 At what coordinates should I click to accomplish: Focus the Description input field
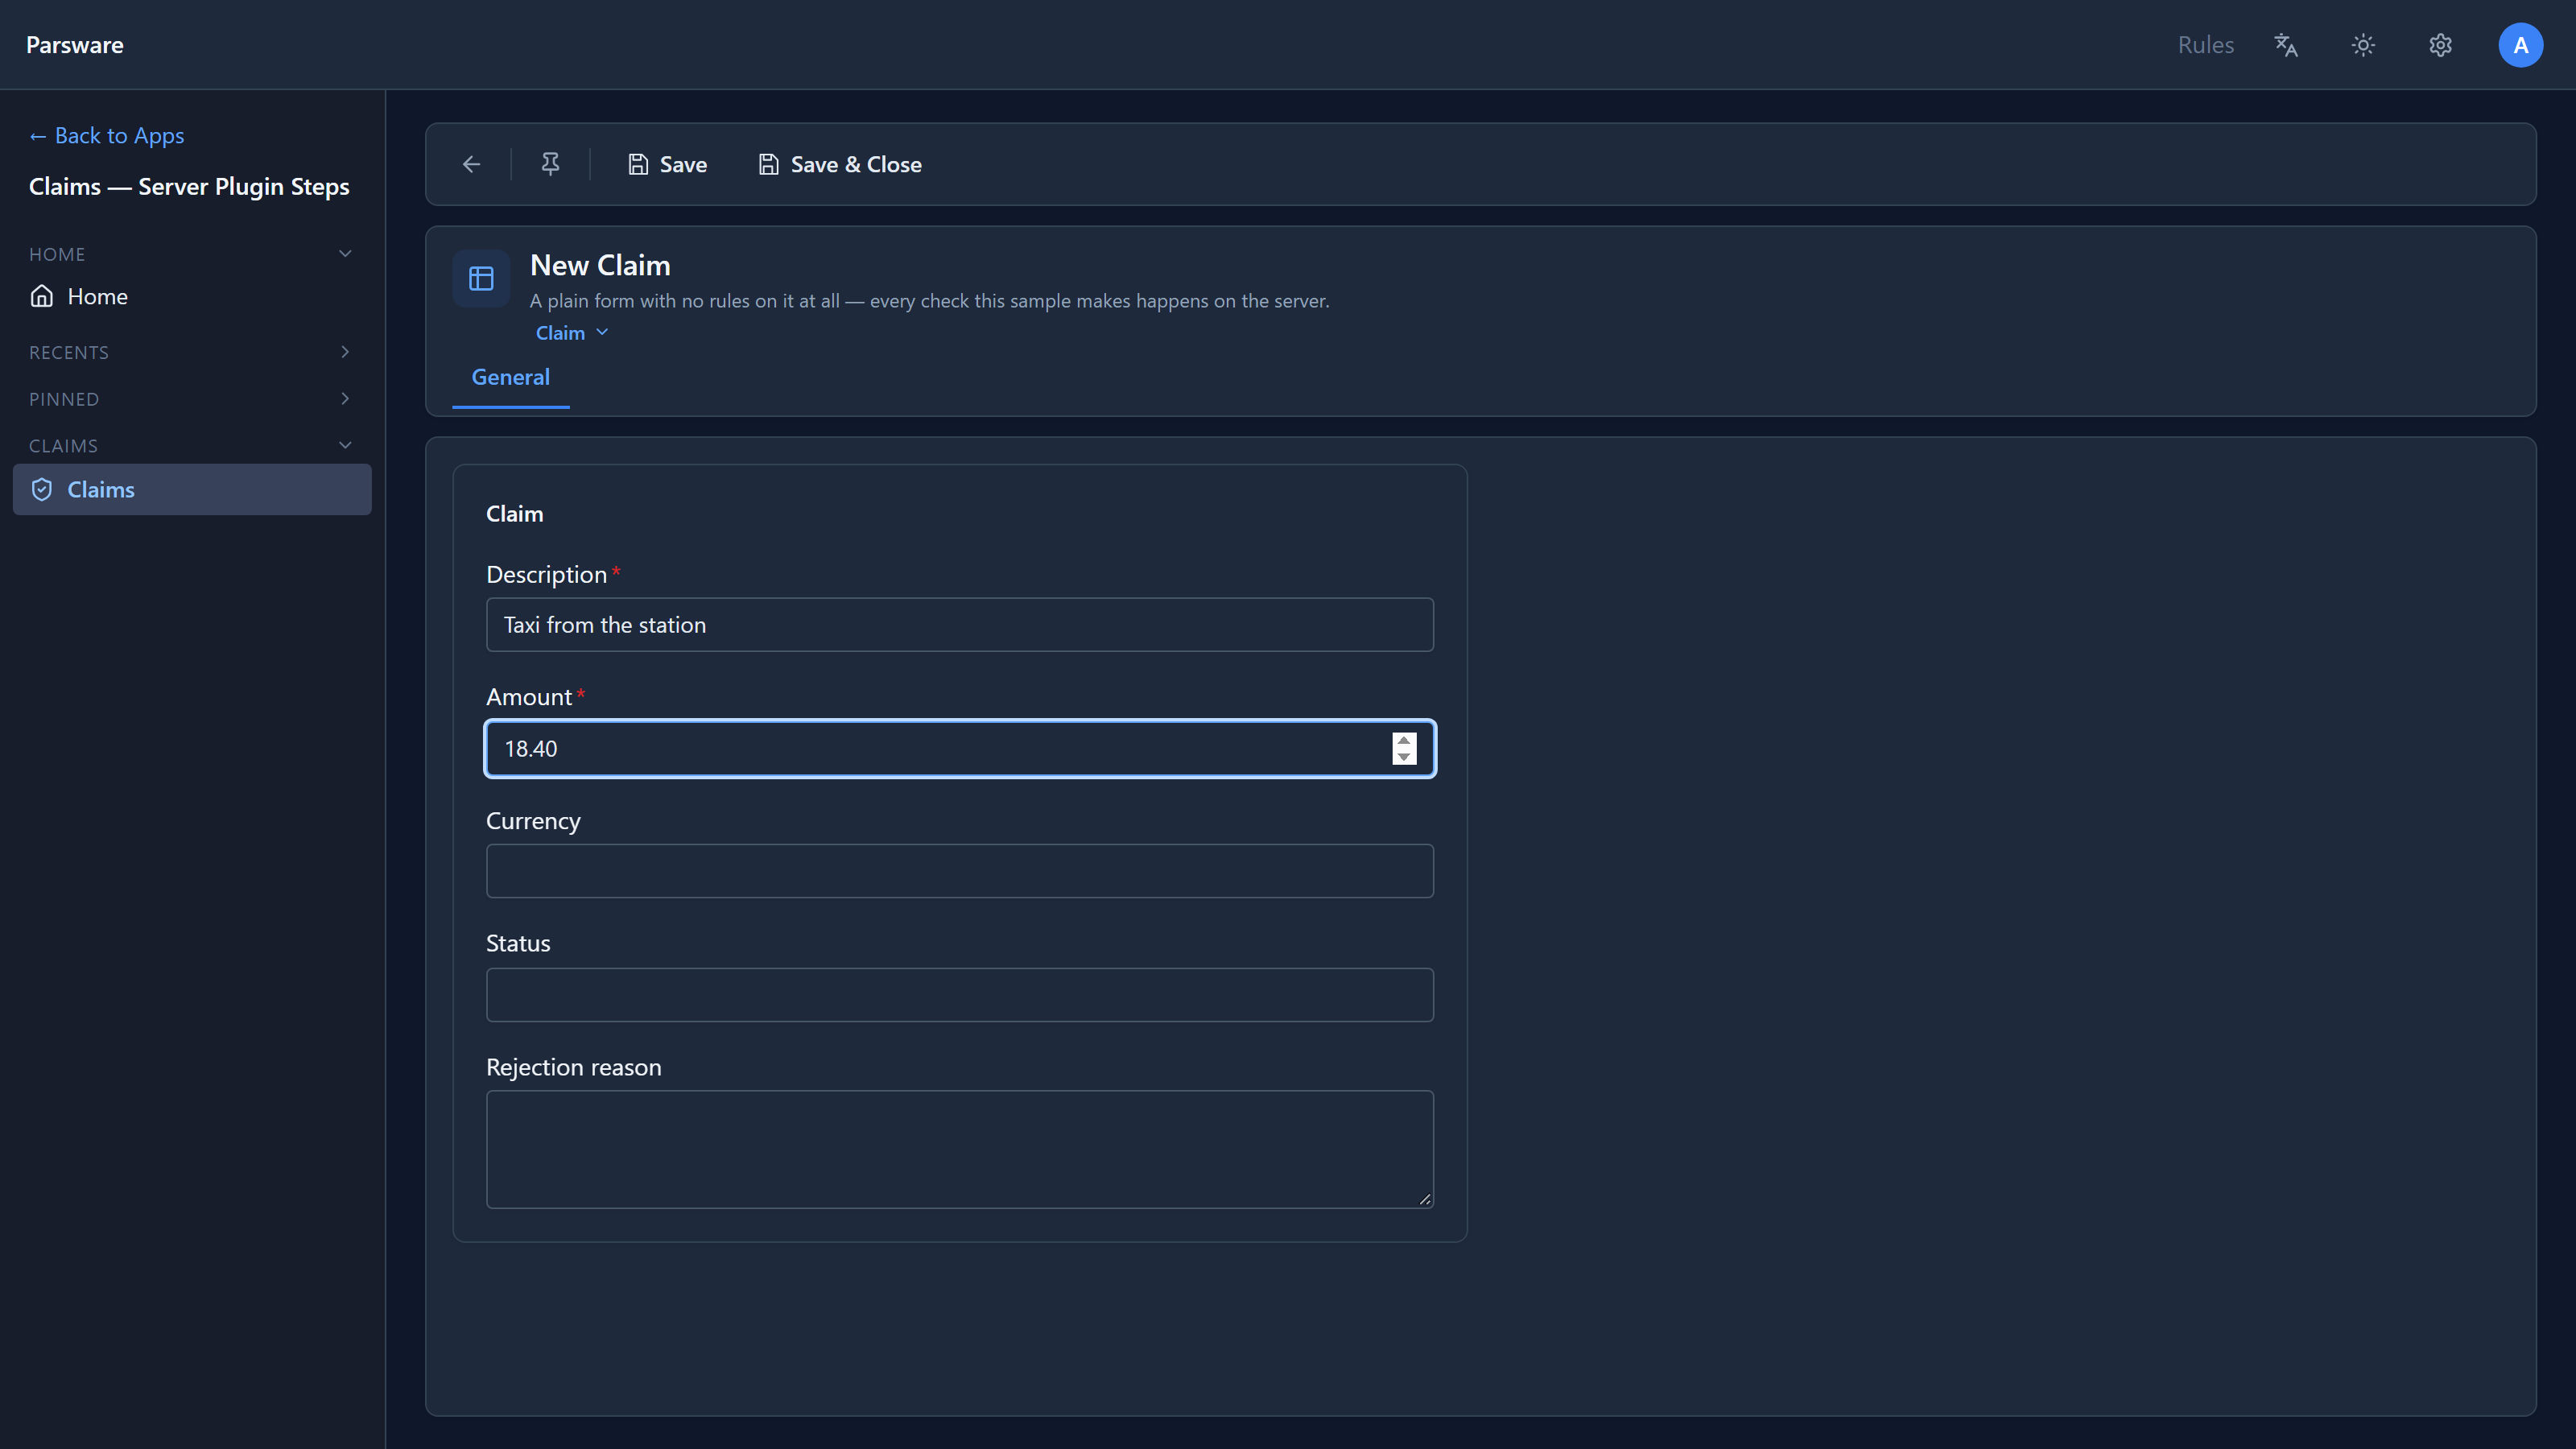[959, 625]
